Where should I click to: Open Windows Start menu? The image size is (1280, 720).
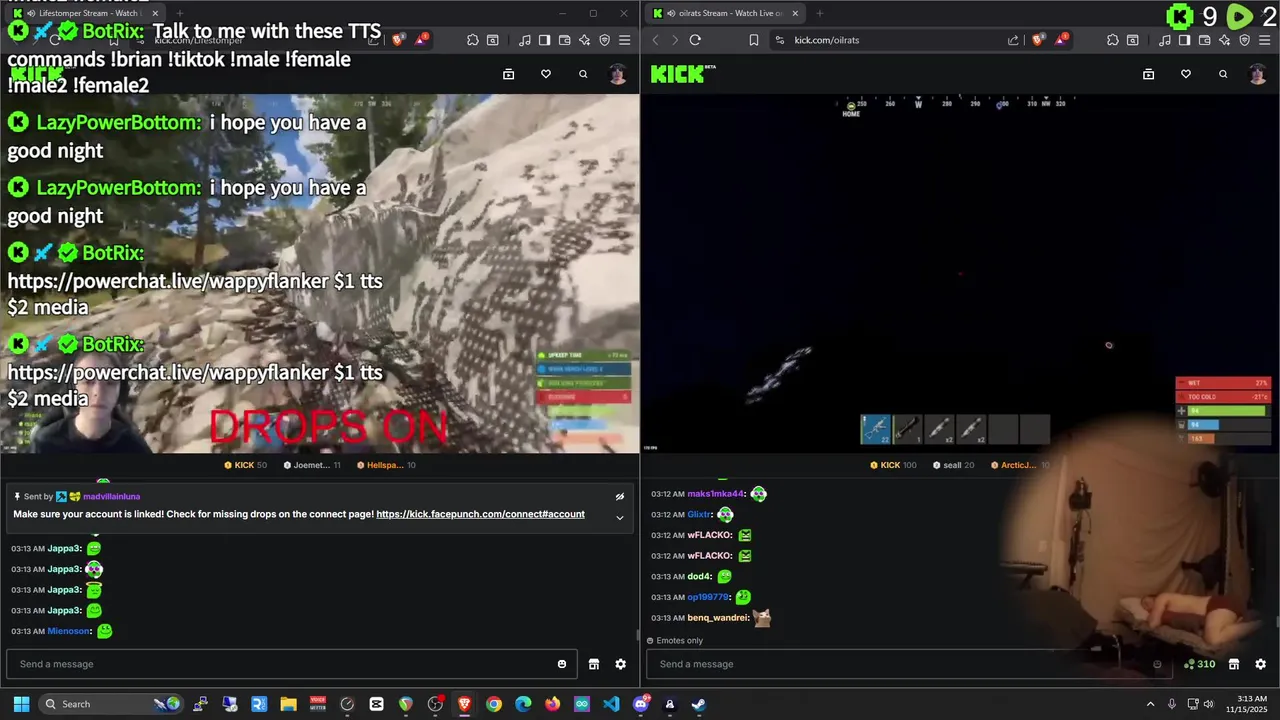(21, 704)
